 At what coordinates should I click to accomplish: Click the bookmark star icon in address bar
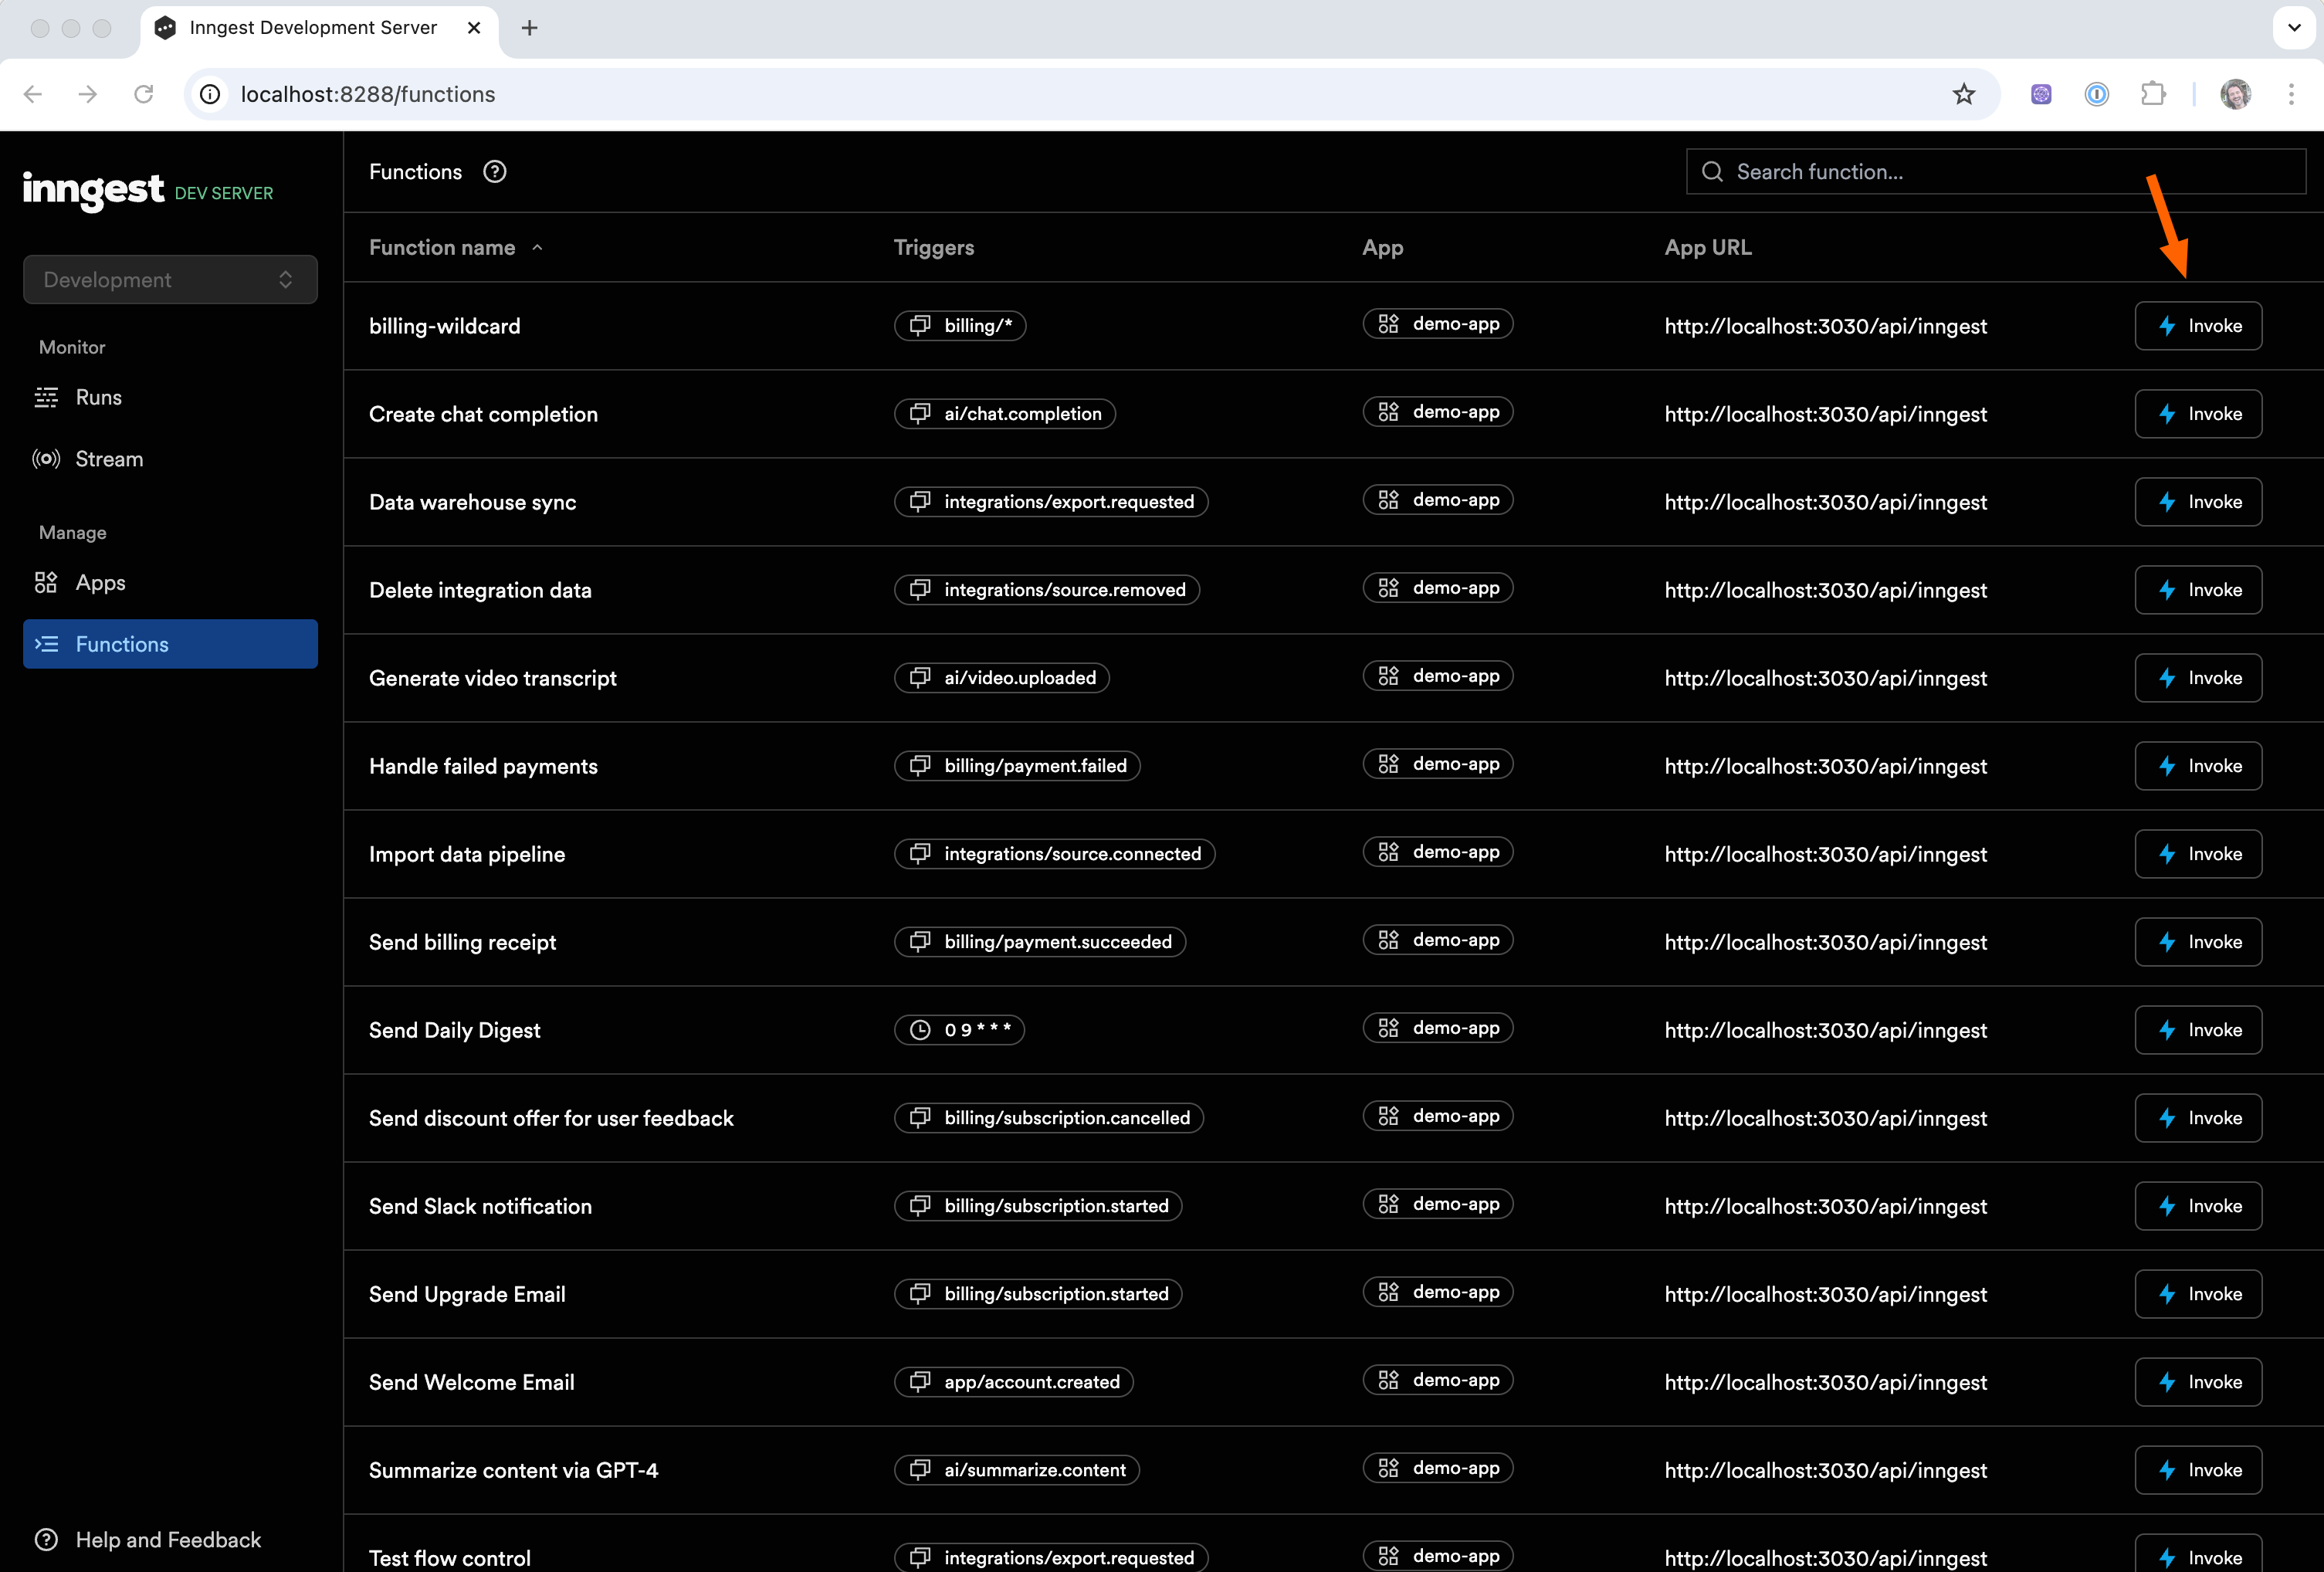click(x=1963, y=94)
